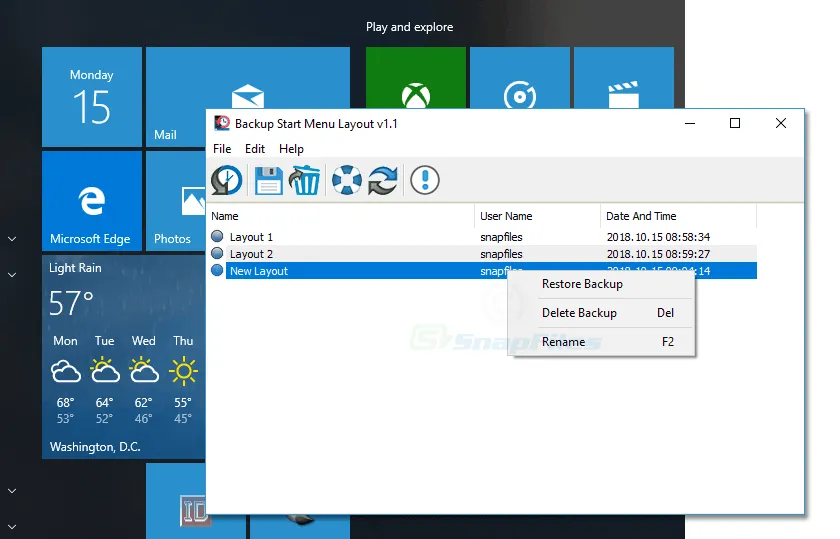Screen dimensions: 840x539
Task: Open the Monday 15 calendar tile
Action: click(x=92, y=97)
